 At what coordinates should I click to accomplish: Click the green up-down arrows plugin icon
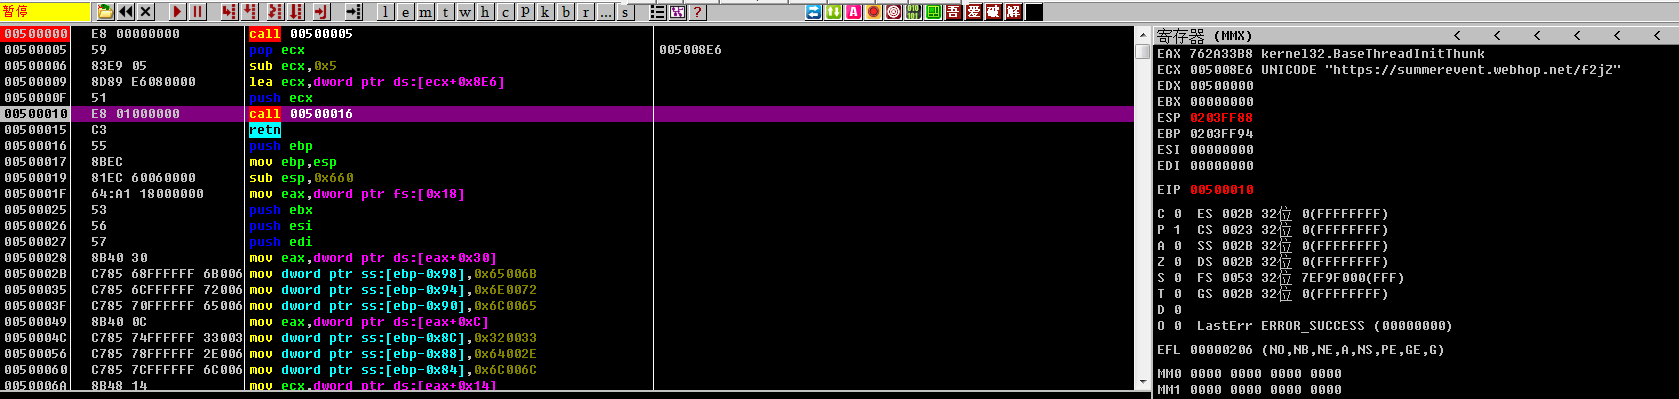(833, 12)
